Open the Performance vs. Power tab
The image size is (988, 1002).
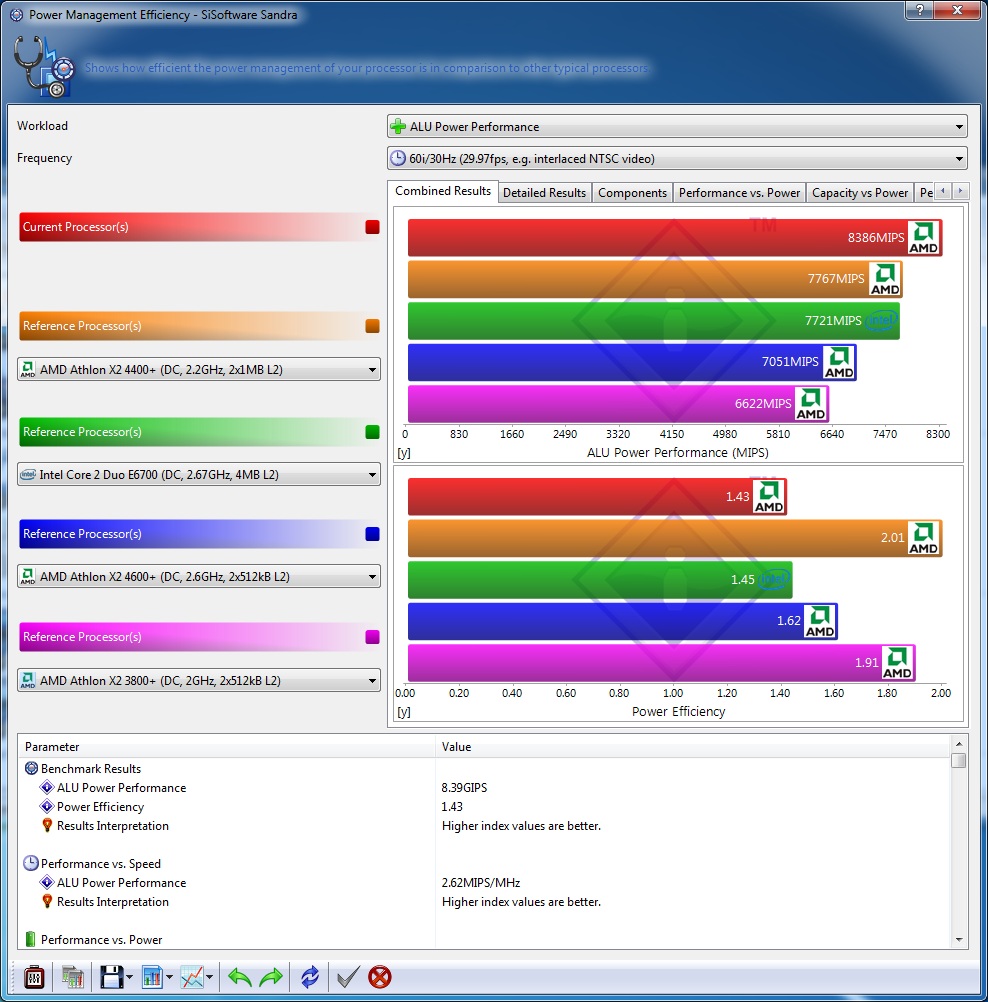739,193
